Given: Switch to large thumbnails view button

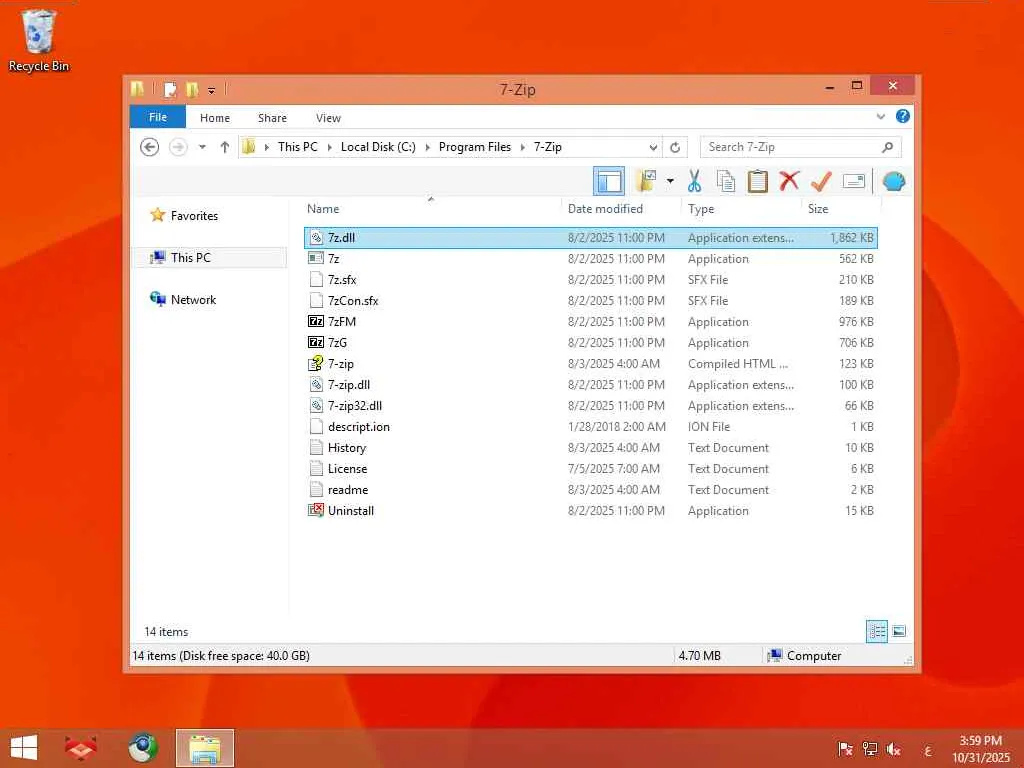Looking at the screenshot, I should click(899, 631).
